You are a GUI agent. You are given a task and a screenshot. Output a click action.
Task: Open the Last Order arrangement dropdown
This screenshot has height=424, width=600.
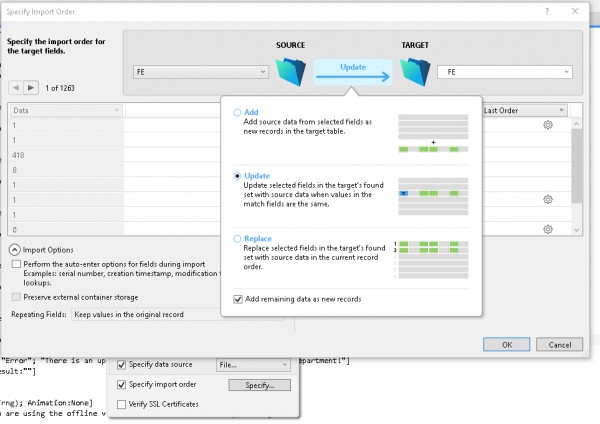pyautogui.click(x=525, y=110)
